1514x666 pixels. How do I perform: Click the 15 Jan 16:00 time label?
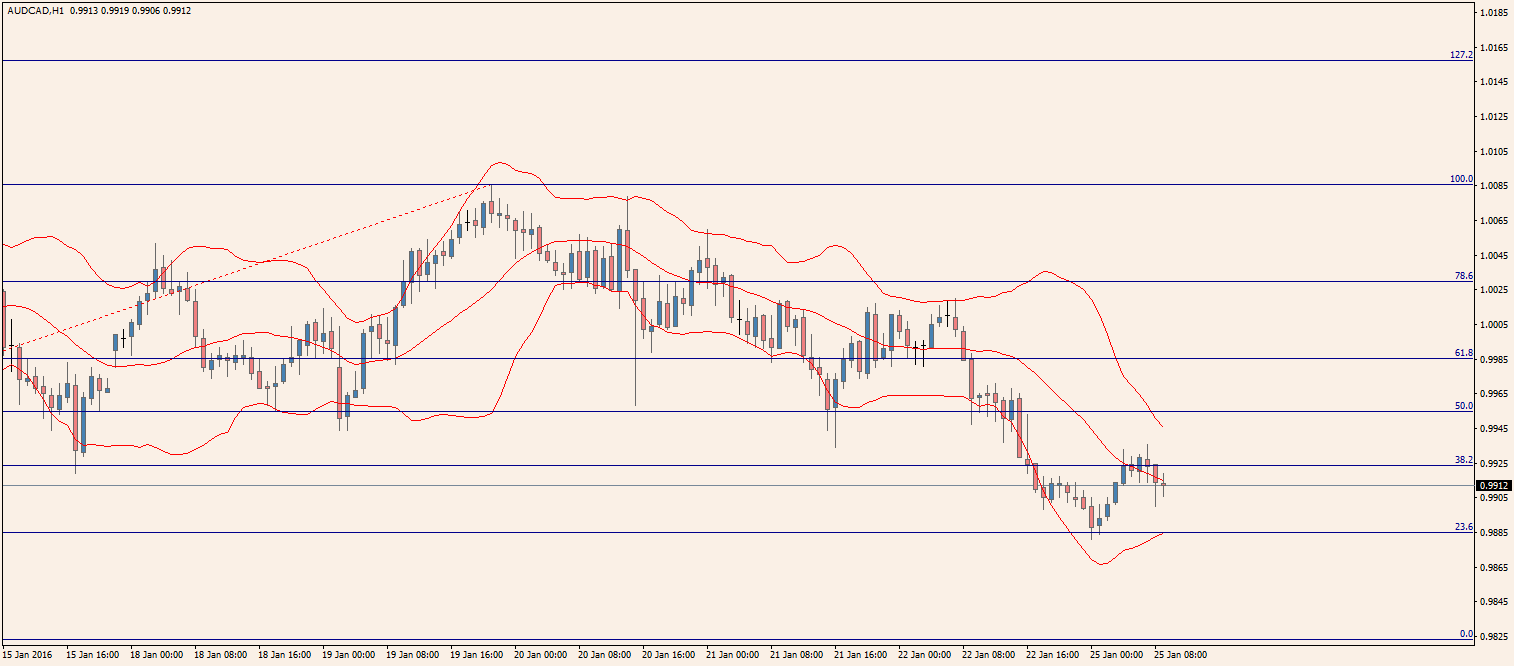click(x=93, y=655)
